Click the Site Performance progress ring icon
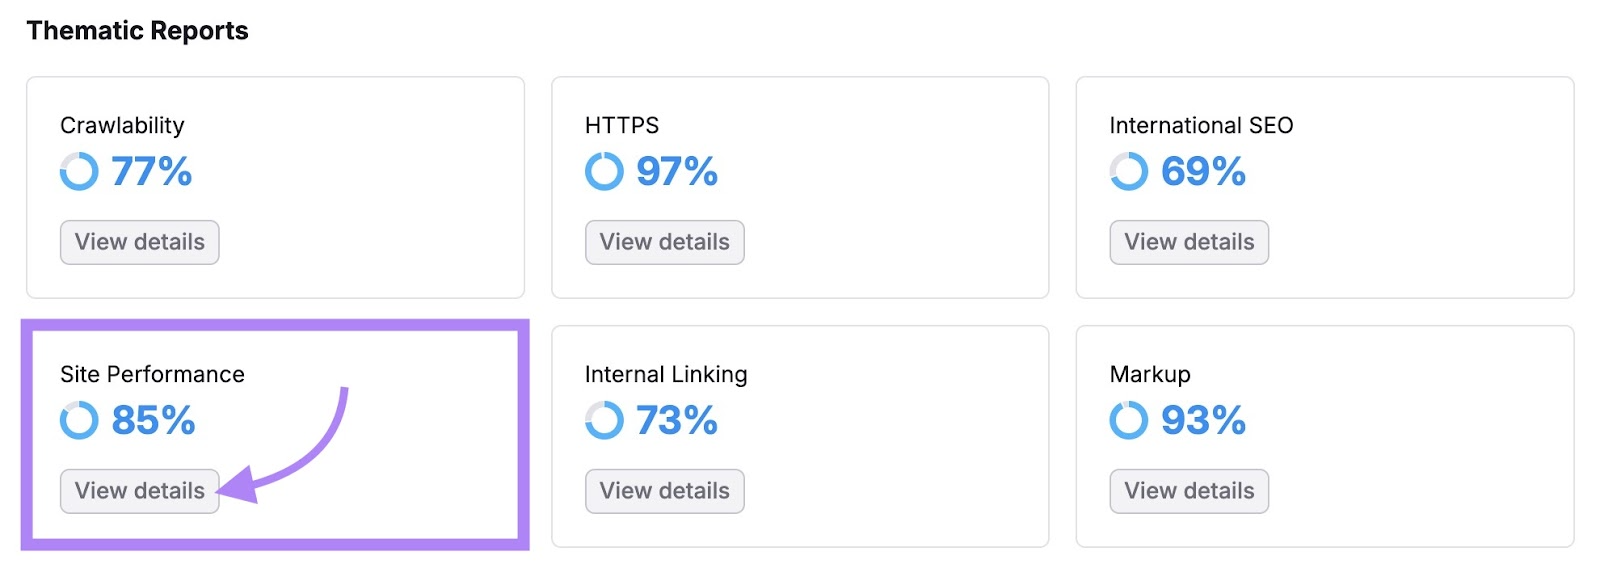Image resolution: width=1600 pixels, height=577 pixels. 78,420
